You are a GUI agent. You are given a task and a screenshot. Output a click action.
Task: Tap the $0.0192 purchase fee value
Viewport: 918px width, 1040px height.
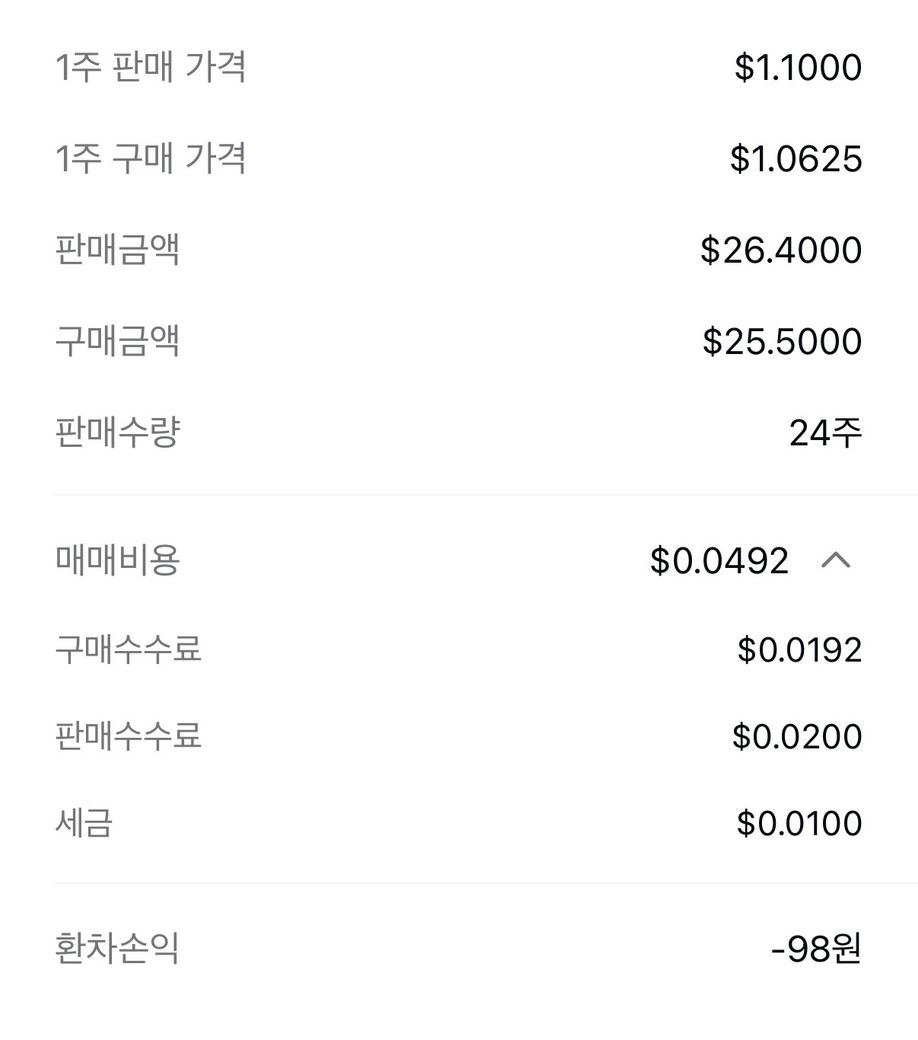pyautogui.click(x=799, y=650)
